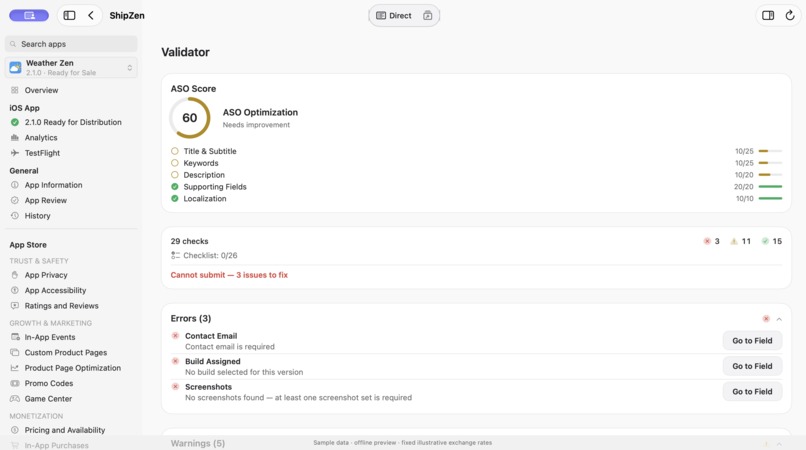806x450 pixels.
Task: Click 'No build selected for this version'
Action: (x=244, y=372)
